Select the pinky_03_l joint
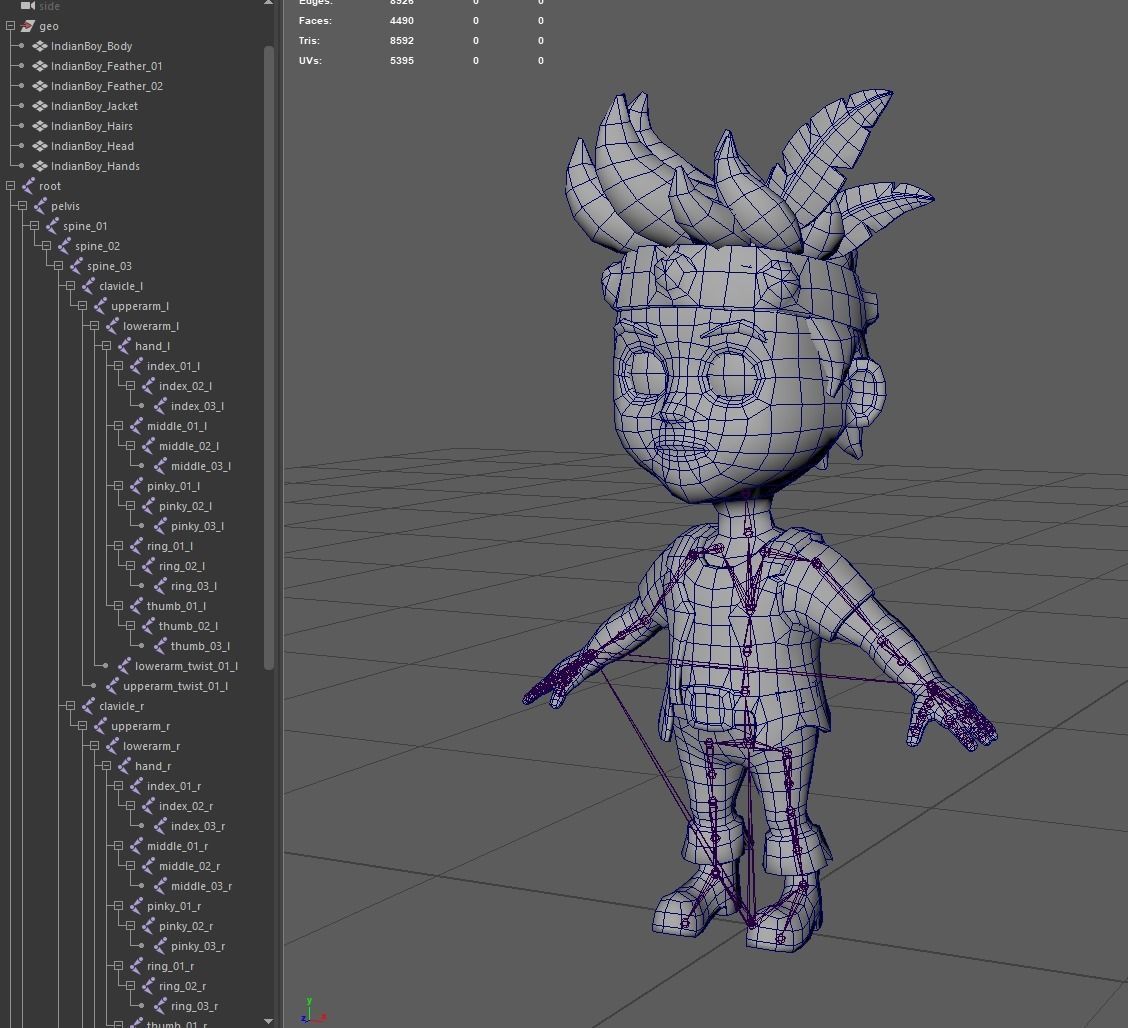 point(197,527)
